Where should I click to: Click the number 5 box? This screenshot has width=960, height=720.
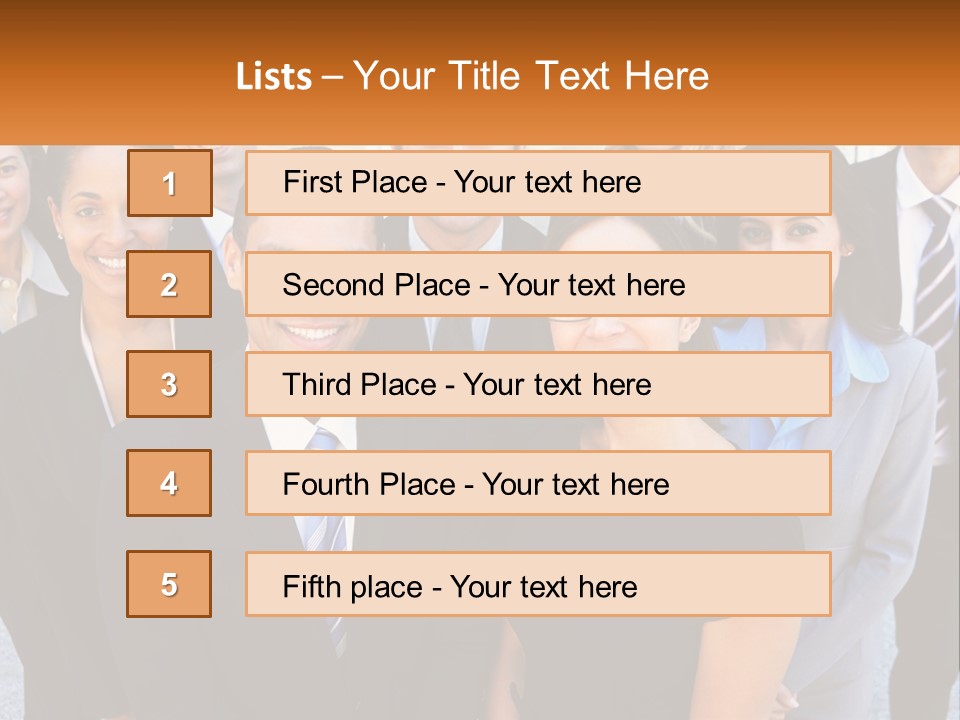(169, 584)
